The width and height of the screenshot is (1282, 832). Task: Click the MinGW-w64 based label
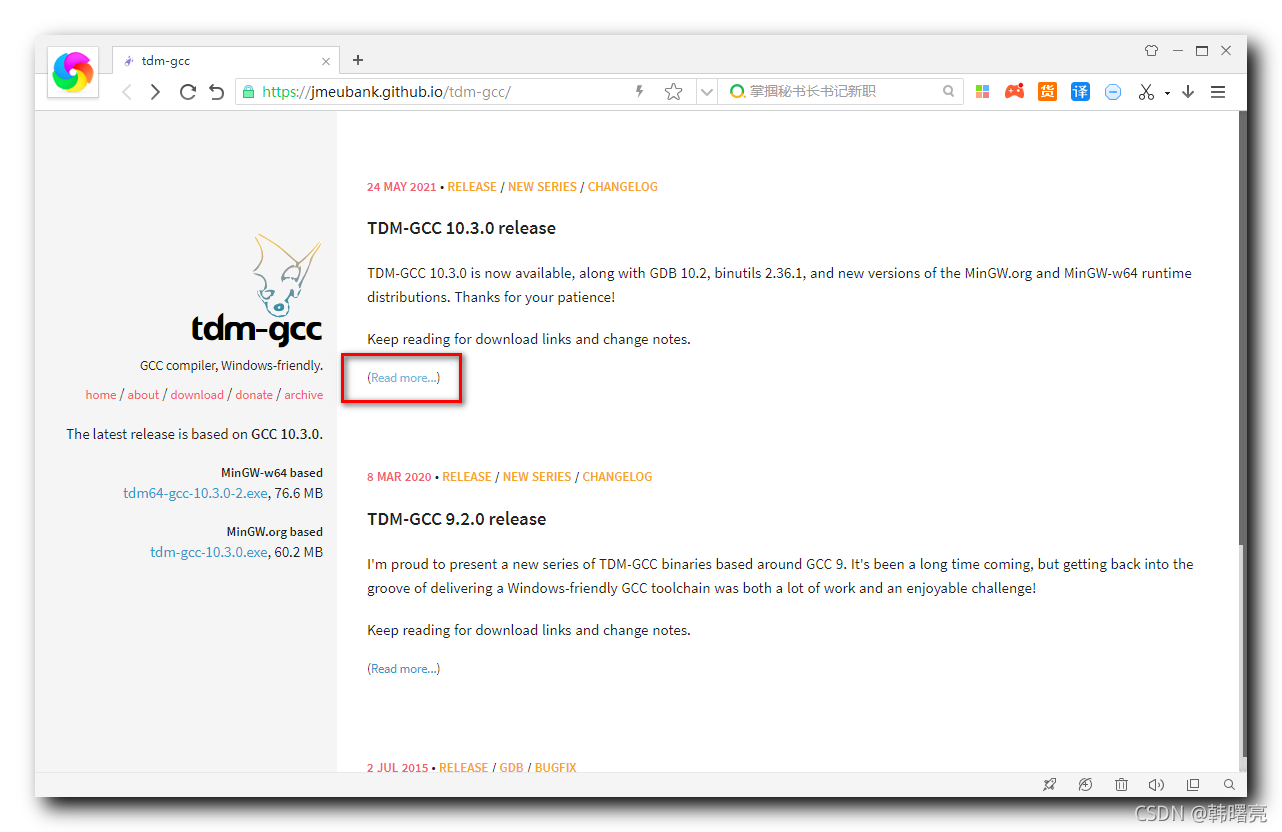272,473
